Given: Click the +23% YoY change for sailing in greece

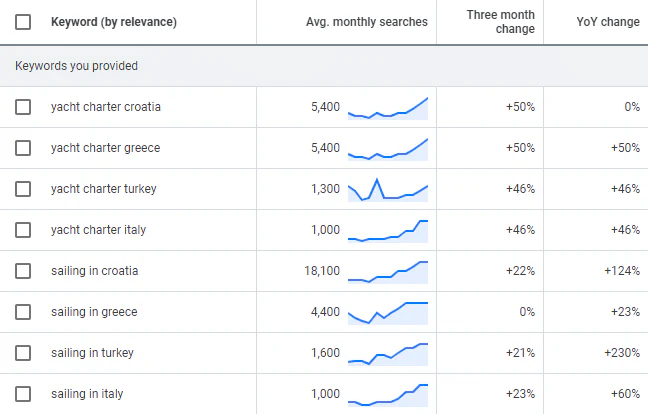Looking at the screenshot, I should [625, 312].
